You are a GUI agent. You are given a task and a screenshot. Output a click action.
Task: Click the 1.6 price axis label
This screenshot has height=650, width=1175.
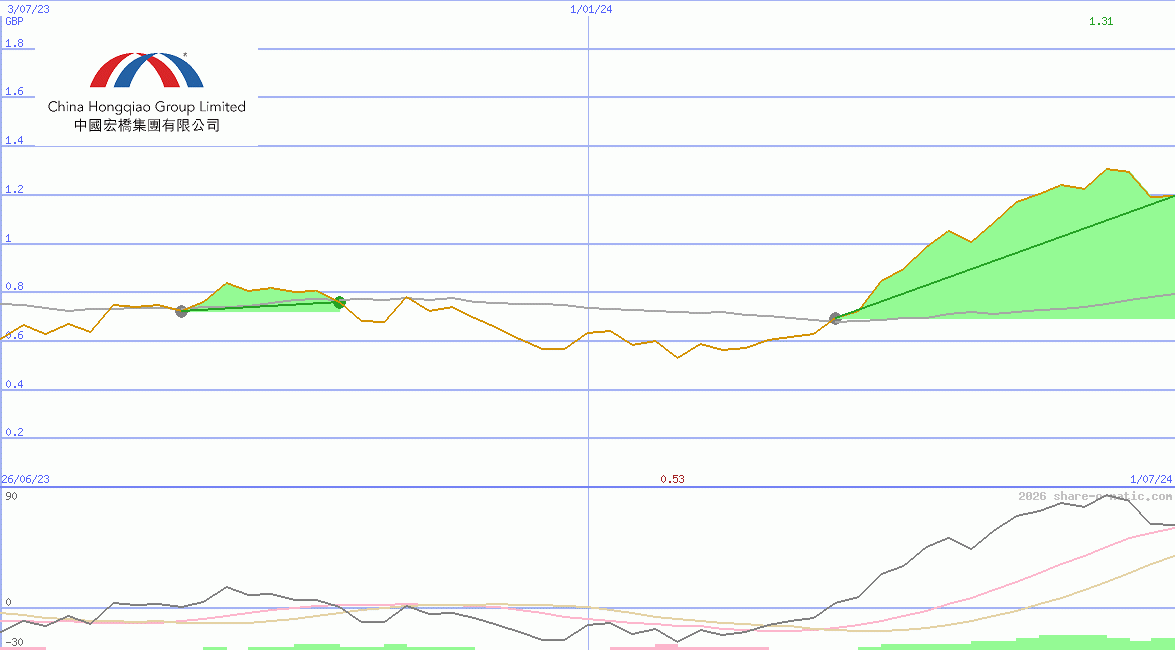pos(14,91)
